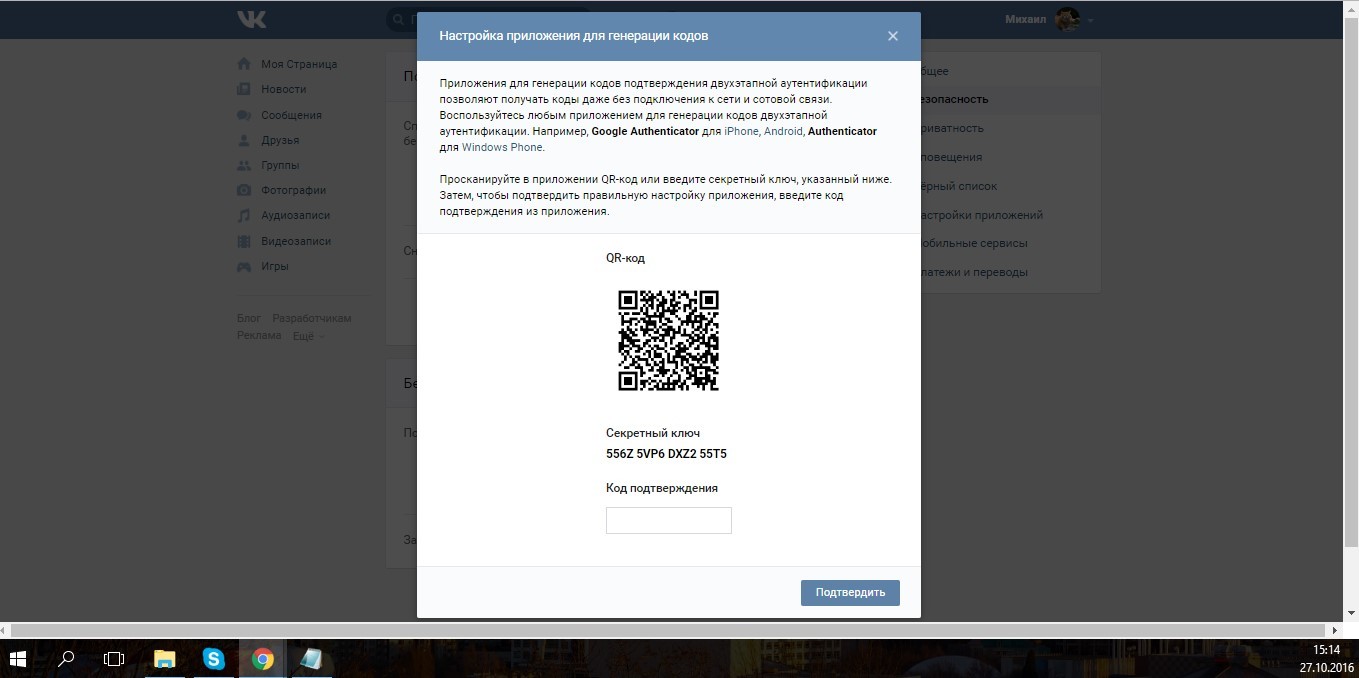The image size is (1359, 678).
Task: Launch Chrome from the taskbar
Action: pos(262,658)
